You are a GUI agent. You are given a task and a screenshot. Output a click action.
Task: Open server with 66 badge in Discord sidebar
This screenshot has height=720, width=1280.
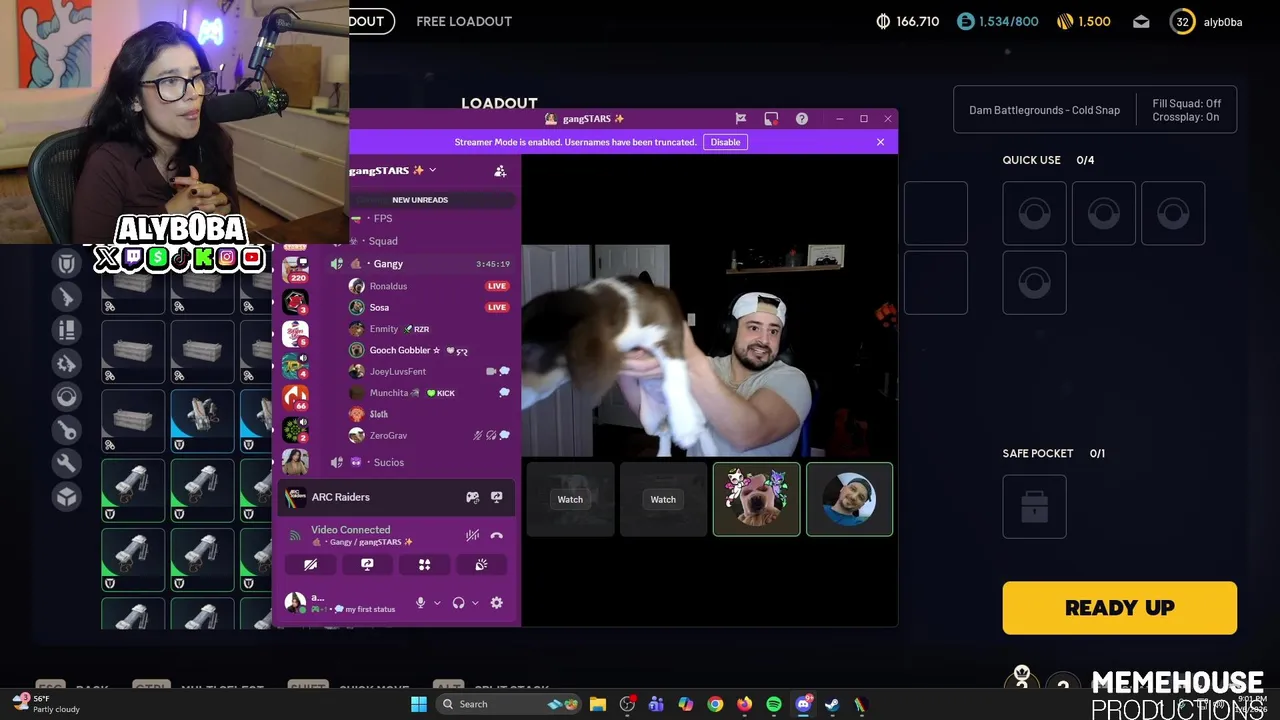click(296, 398)
